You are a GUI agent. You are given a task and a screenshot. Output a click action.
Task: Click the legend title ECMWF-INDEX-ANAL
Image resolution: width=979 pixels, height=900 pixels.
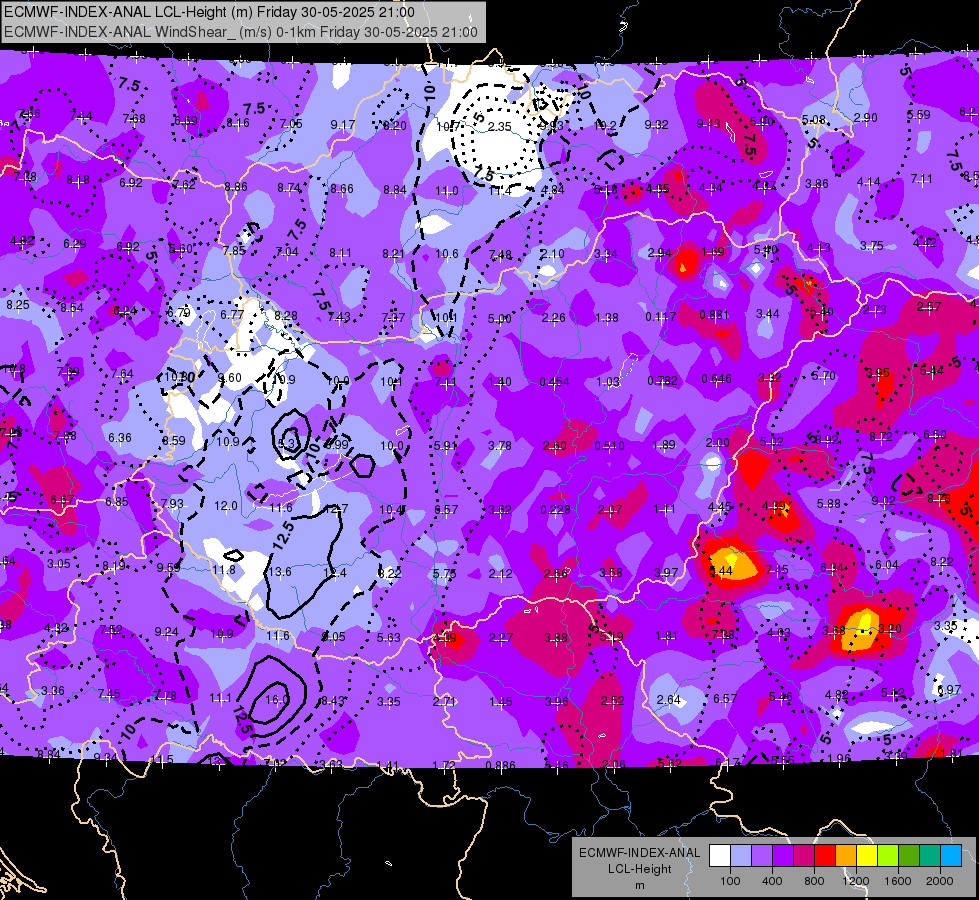[x=639, y=853]
